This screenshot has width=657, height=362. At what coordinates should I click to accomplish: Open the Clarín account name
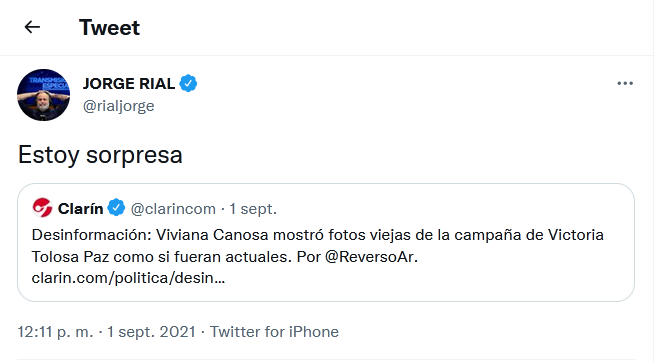click(x=80, y=208)
